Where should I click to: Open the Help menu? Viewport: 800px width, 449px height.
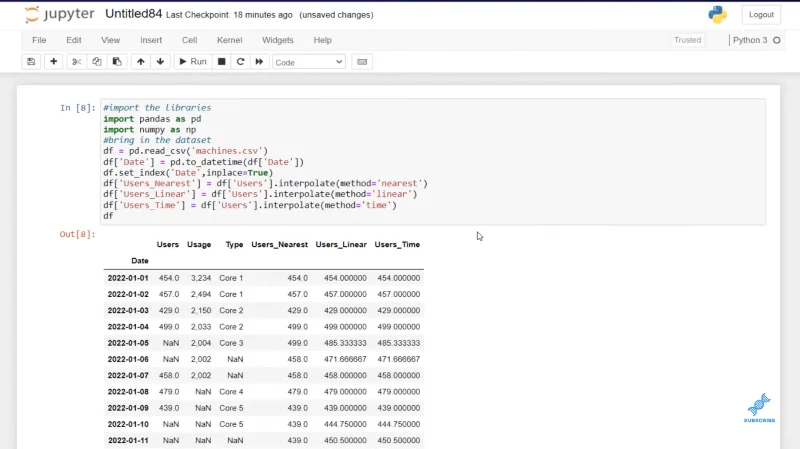(x=322, y=40)
